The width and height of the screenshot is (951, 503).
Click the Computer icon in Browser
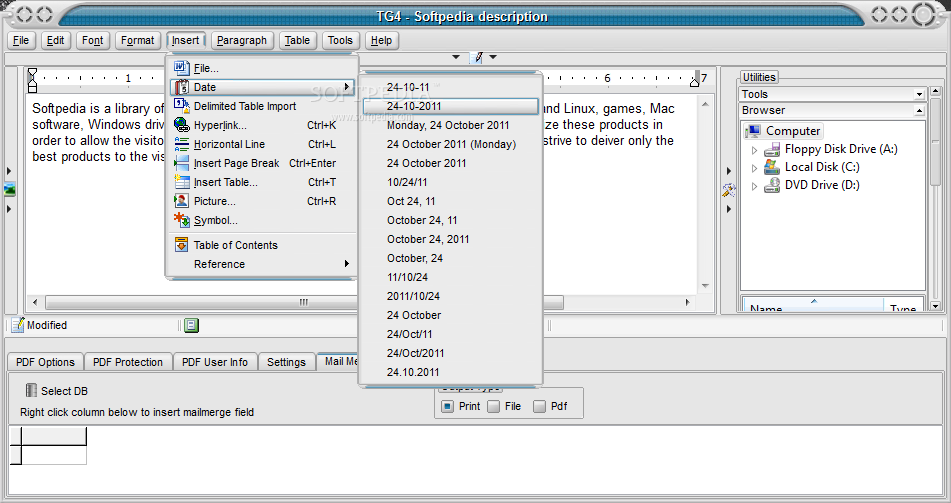(753, 131)
